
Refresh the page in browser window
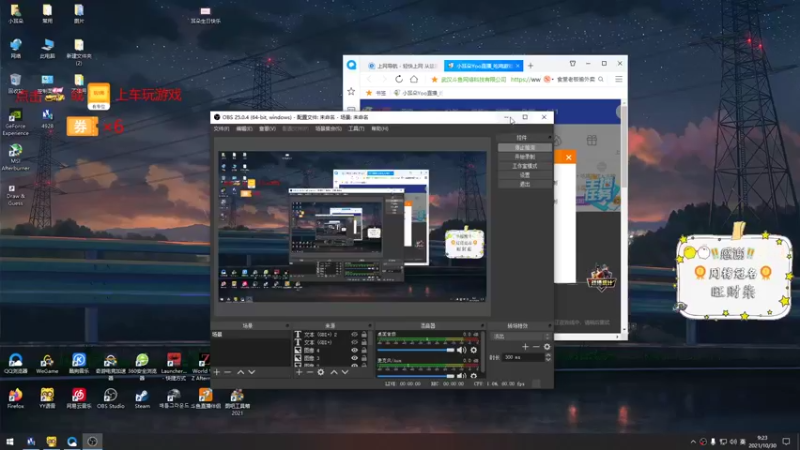(399, 79)
